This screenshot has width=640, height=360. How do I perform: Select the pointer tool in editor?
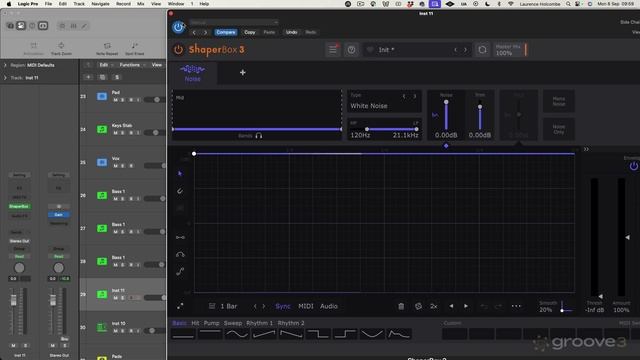tap(180, 173)
